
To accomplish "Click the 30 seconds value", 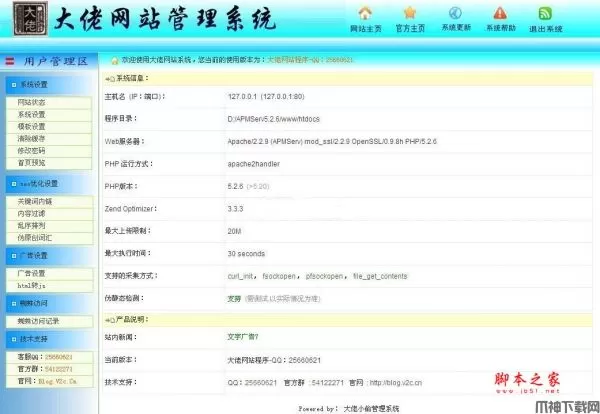I will click(246, 254).
